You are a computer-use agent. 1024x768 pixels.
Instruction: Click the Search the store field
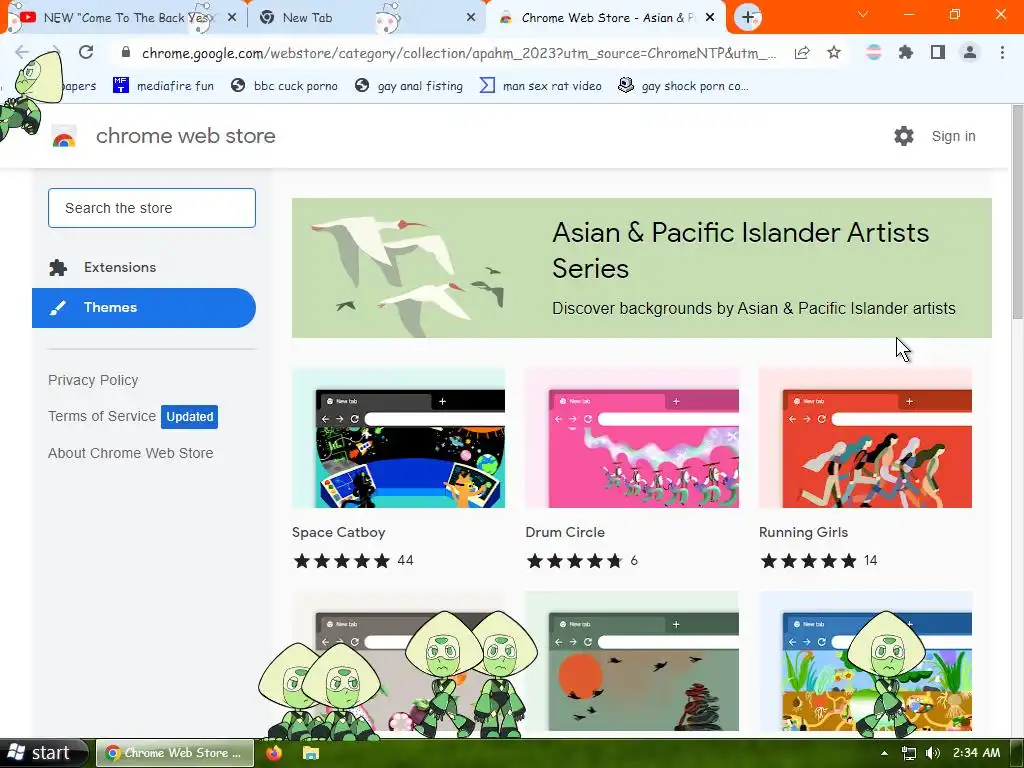click(152, 208)
